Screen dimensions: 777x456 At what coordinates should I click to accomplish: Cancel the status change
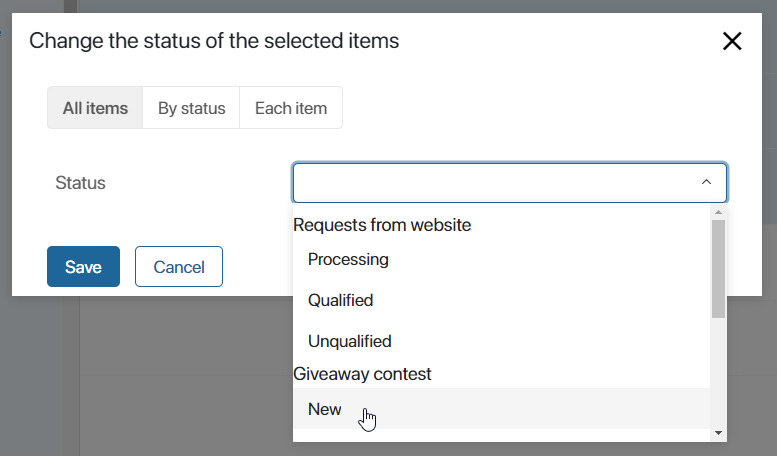tap(179, 267)
